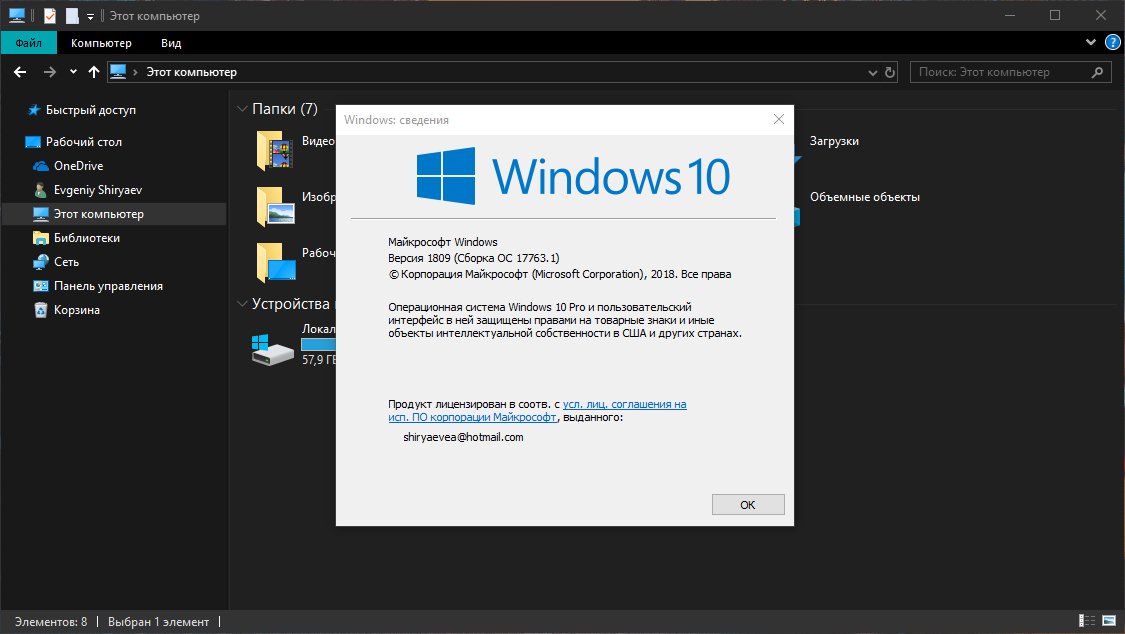Click the Библиотеки folder icon
The height and width of the screenshot is (634, 1125).
(41, 238)
